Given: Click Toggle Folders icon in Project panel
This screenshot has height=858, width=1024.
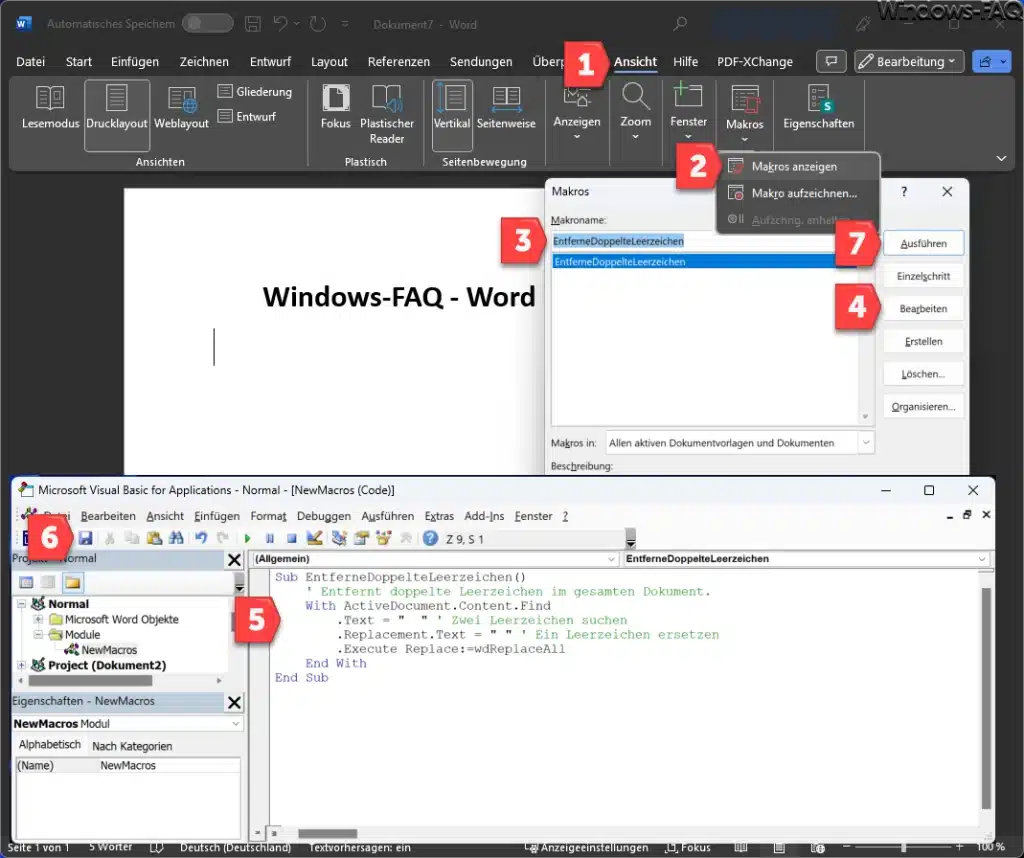Looking at the screenshot, I should pyautogui.click(x=72, y=582).
